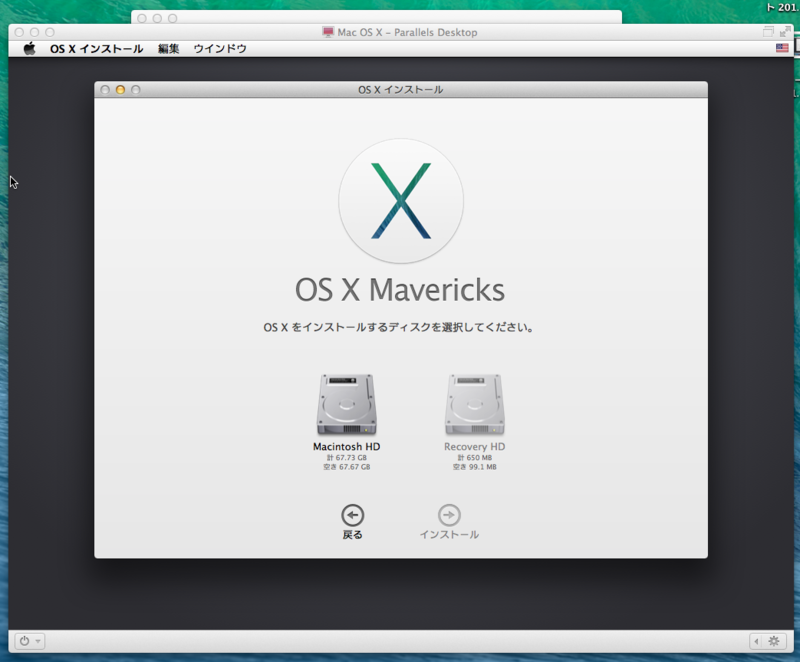Open the OS X インストール menu
The height and width of the screenshot is (662, 800).
(x=96, y=48)
